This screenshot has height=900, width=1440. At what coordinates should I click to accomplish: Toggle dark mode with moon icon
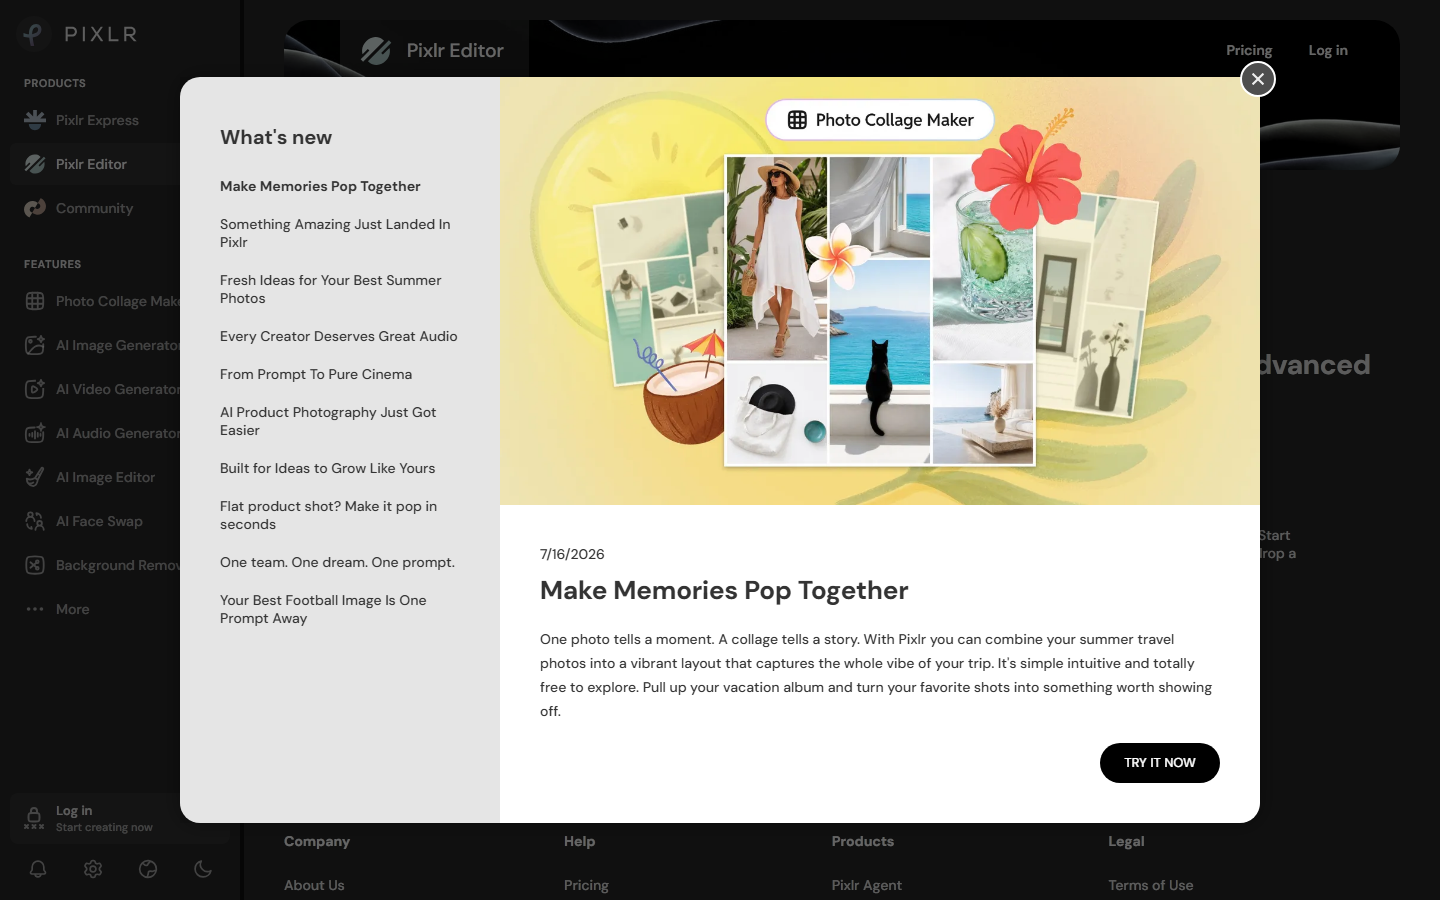coord(203,869)
